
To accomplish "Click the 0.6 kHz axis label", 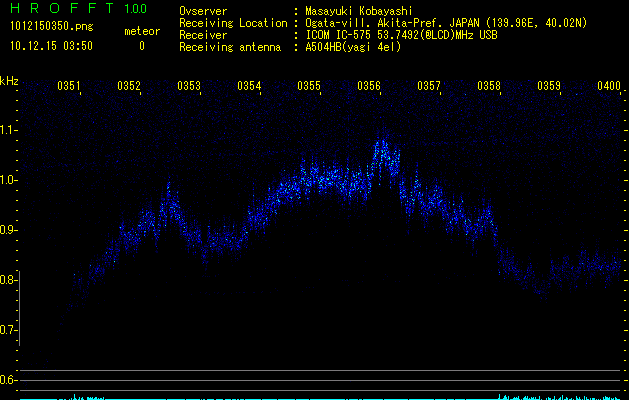I will 8,380.
